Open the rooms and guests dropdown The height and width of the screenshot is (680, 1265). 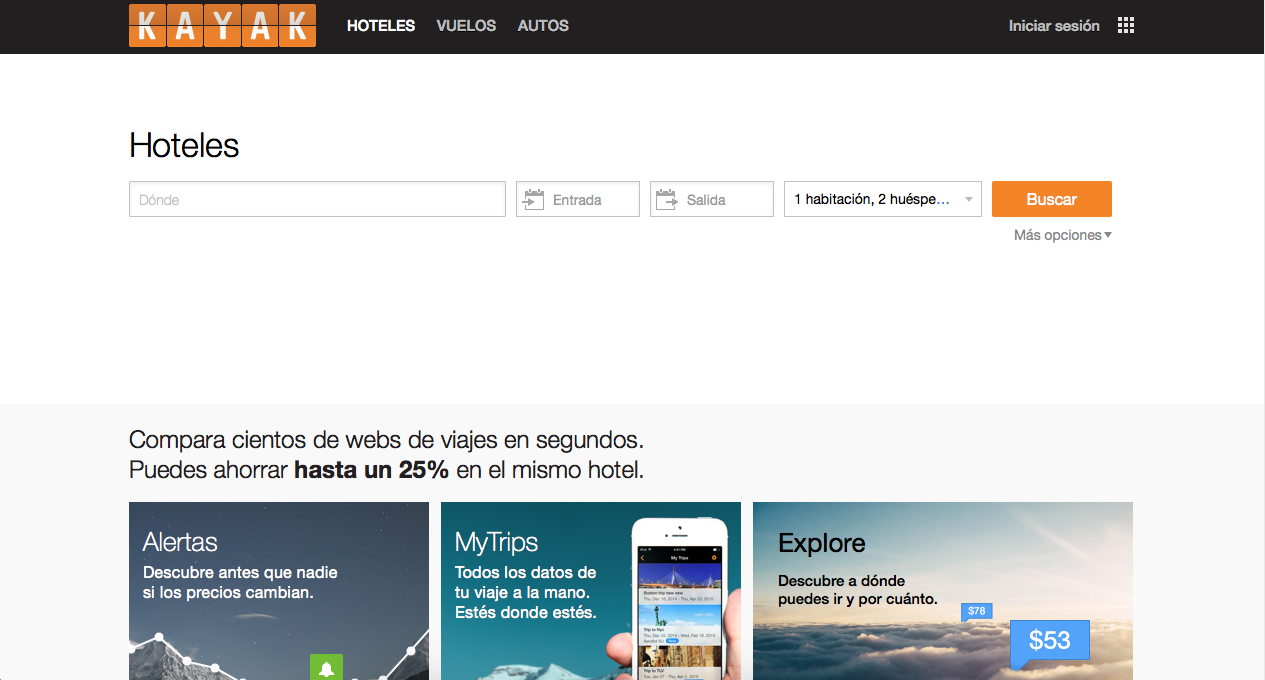[882, 199]
